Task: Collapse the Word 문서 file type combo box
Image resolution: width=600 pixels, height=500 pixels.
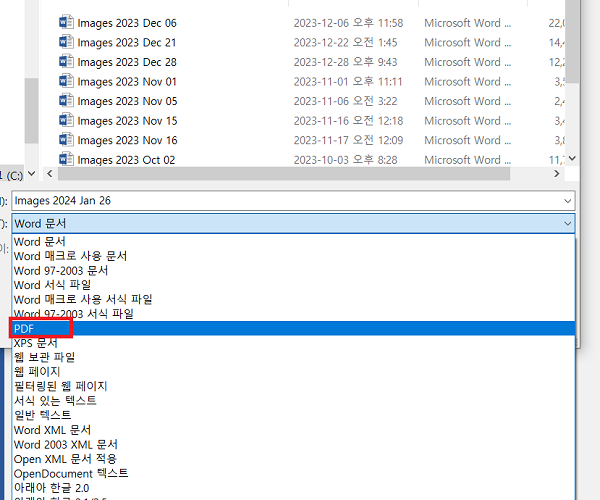Action: (293, 223)
